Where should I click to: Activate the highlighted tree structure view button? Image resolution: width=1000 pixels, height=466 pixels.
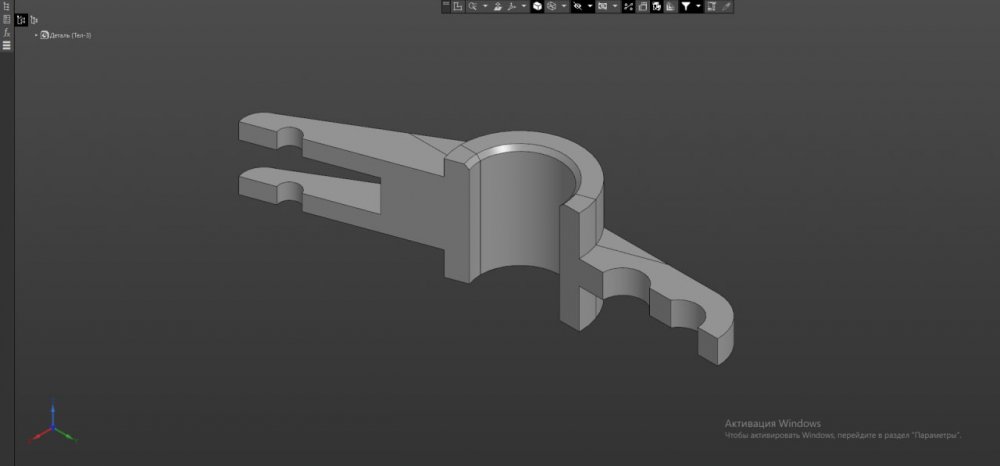pos(21,19)
